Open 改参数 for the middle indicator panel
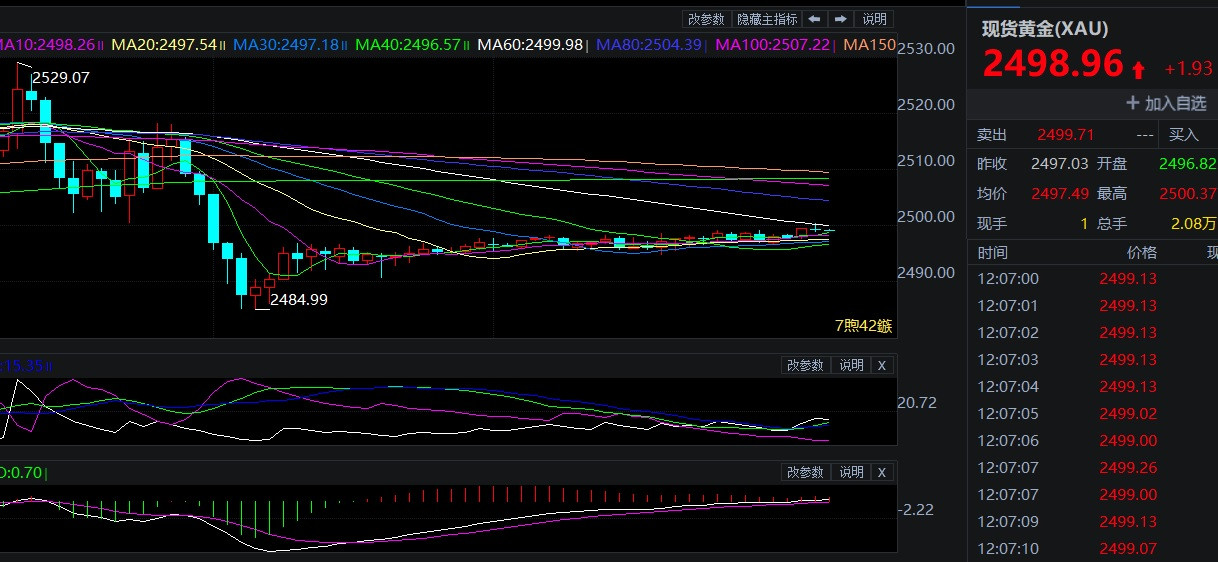1218x562 pixels. (805, 366)
